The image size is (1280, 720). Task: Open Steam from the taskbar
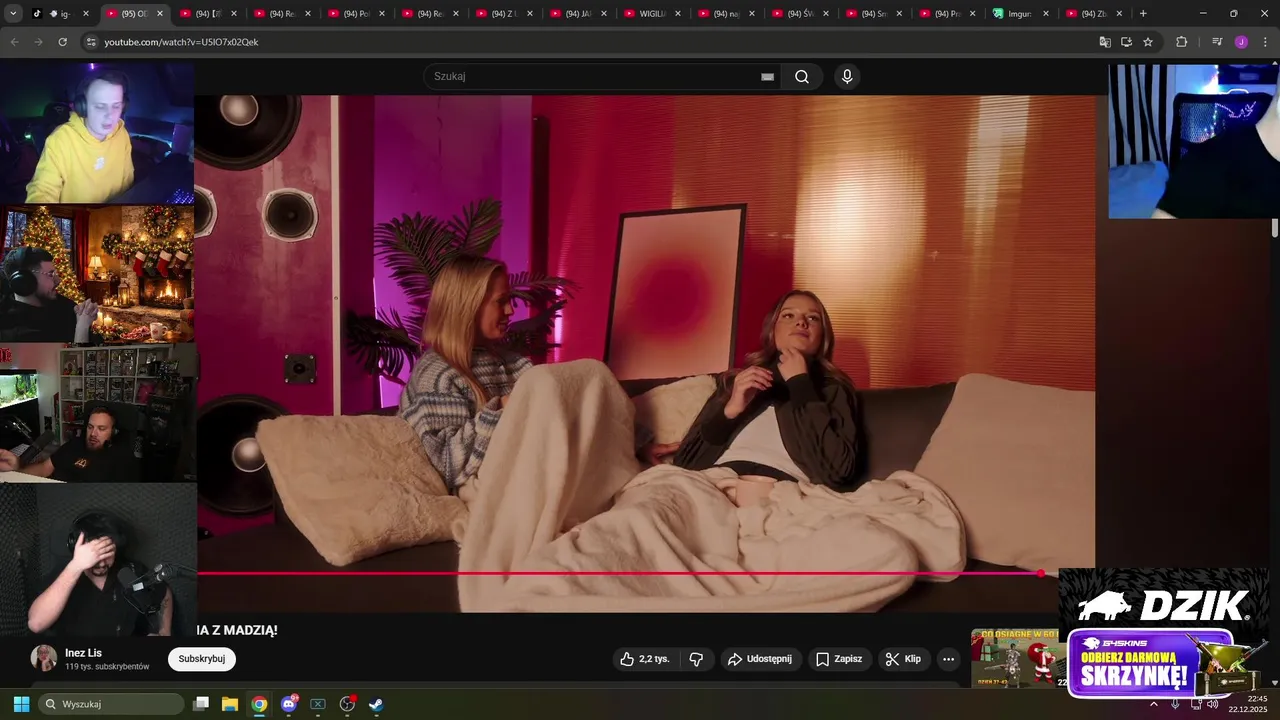point(376,704)
